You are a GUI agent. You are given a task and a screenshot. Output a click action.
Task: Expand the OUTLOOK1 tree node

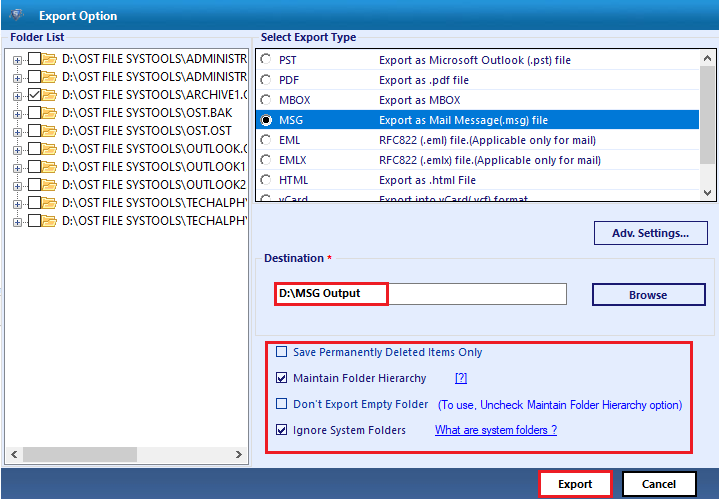pos(17,168)
